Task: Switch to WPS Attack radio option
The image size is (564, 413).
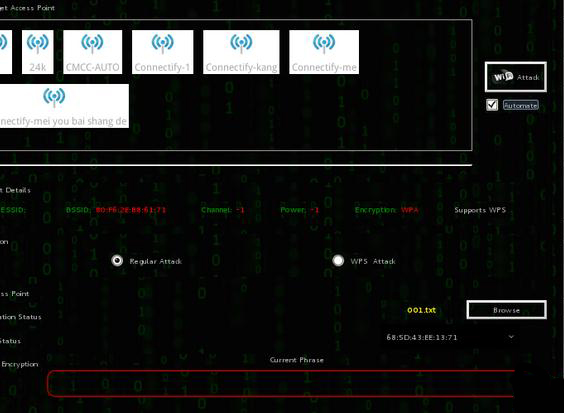Action: [x=338, y=260]
